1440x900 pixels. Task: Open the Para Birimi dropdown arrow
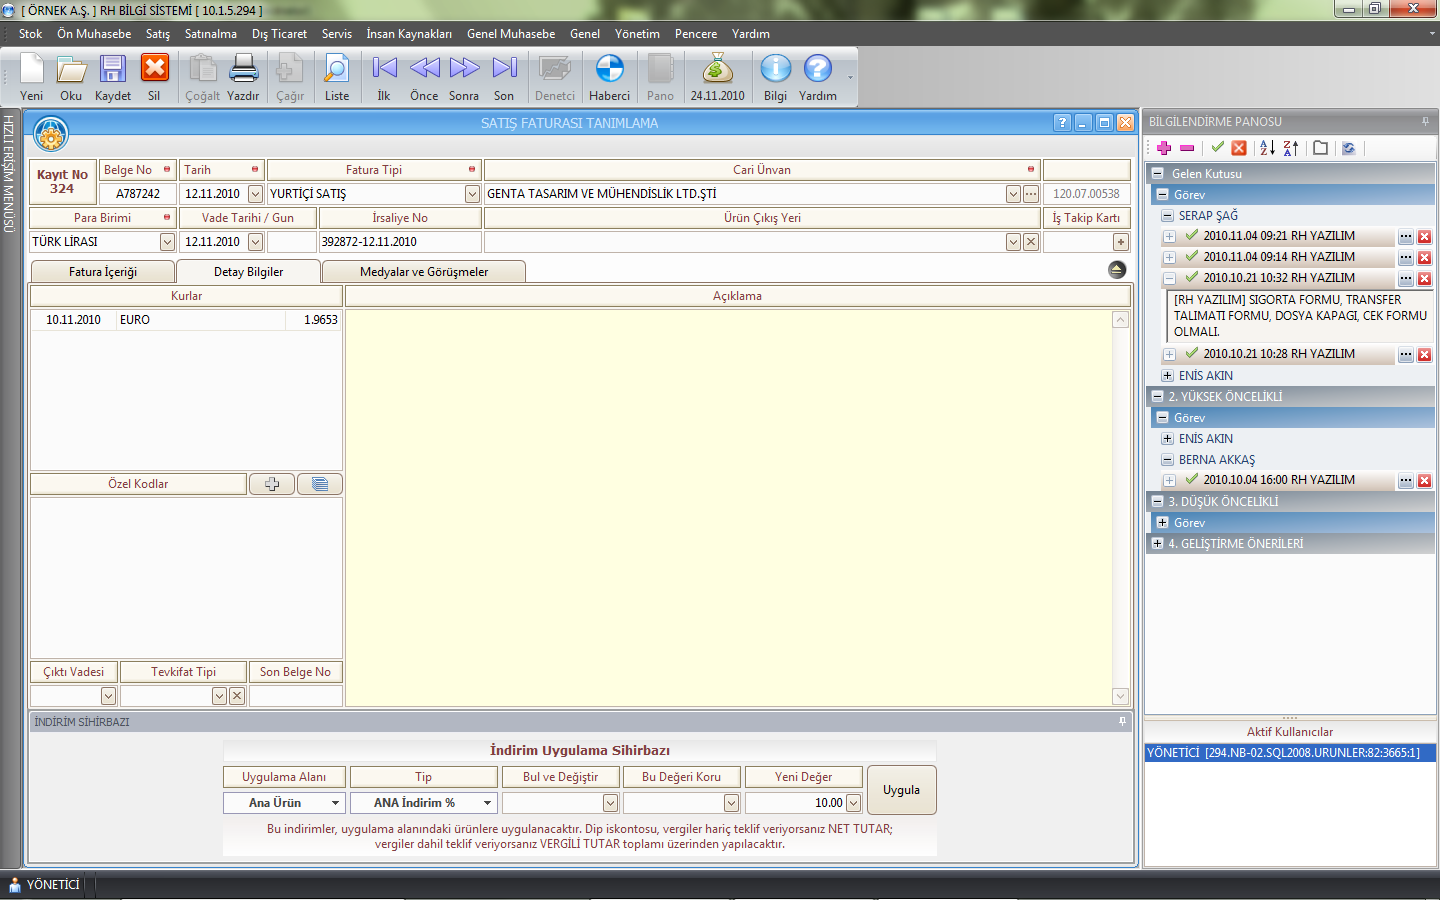[167, 242]
